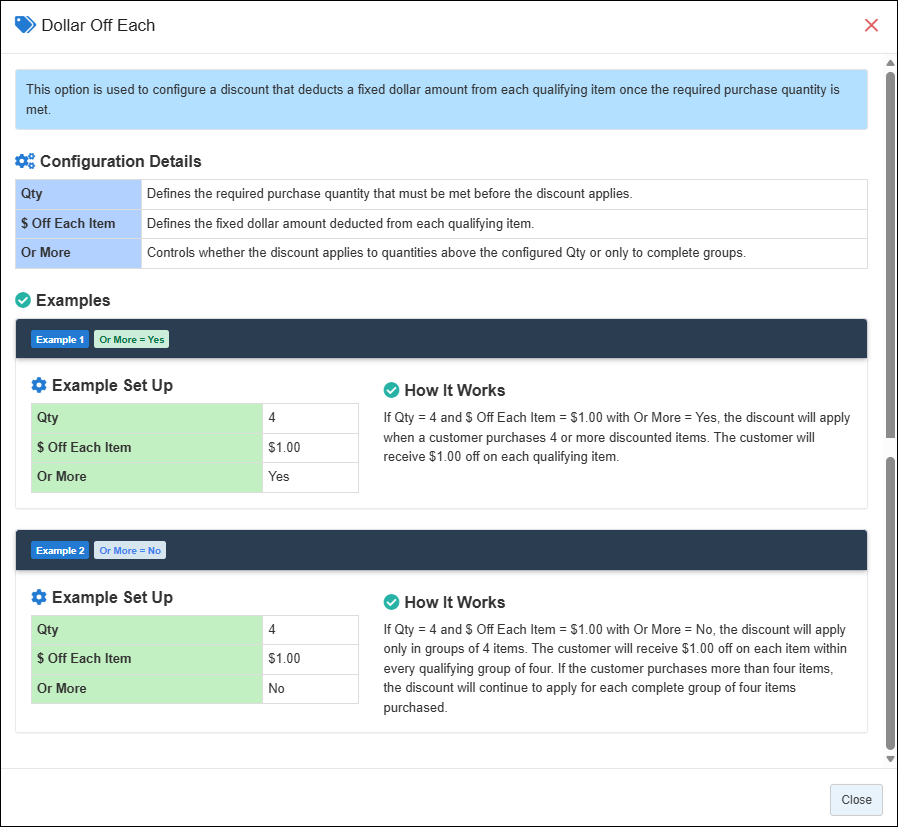
Task: Click the gear icon in Example 2 Set Up
Action: pos(39,597)
